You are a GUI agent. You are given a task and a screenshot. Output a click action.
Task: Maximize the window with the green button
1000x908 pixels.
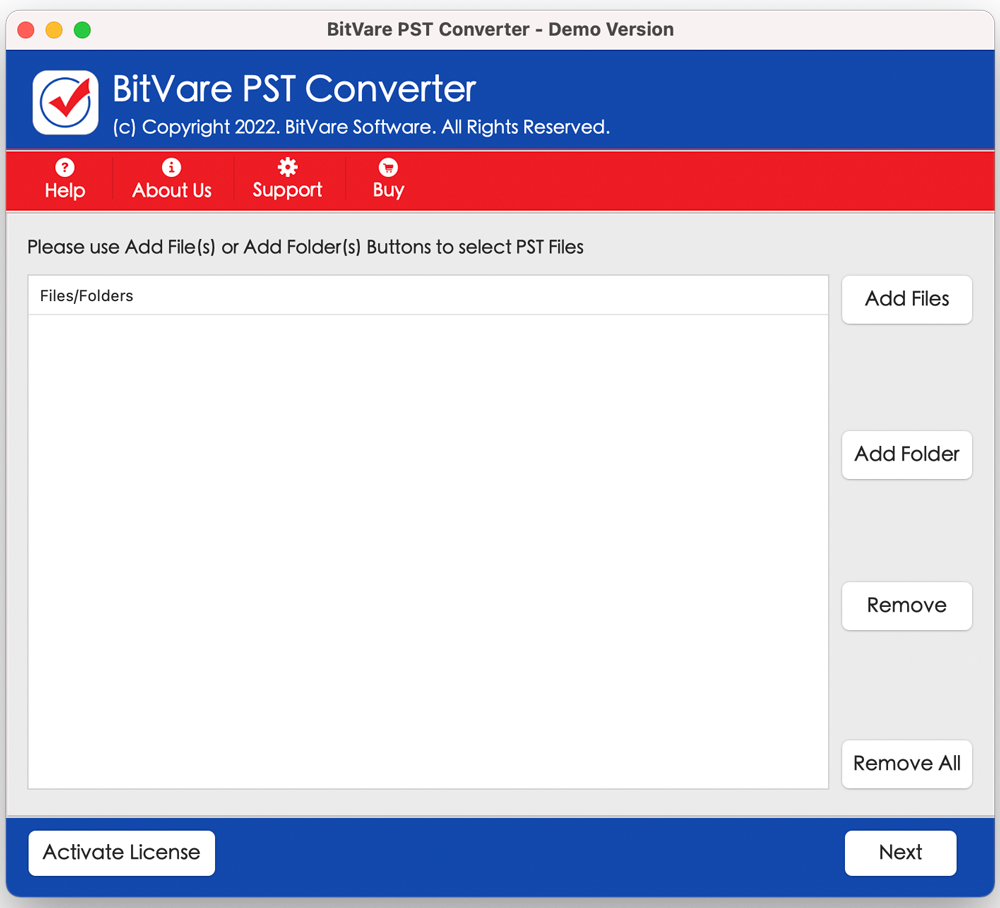pos(82,30)
